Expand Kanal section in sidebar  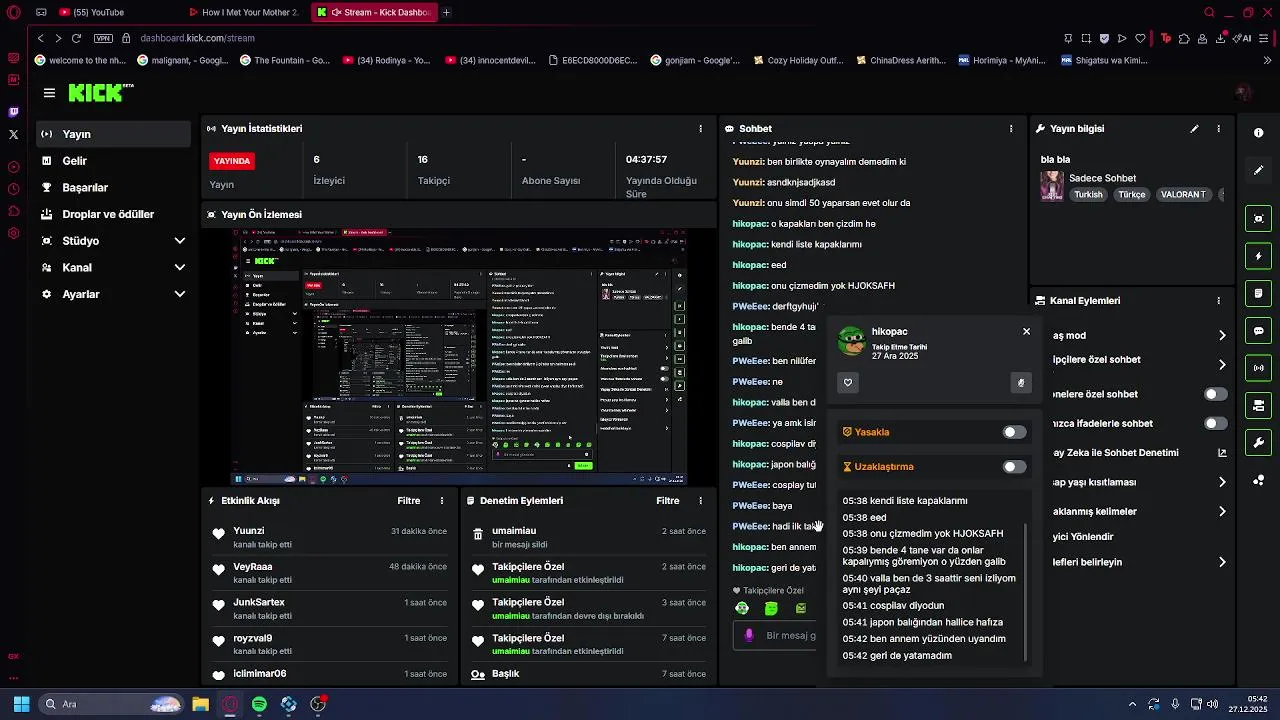(x=180, y=268)
